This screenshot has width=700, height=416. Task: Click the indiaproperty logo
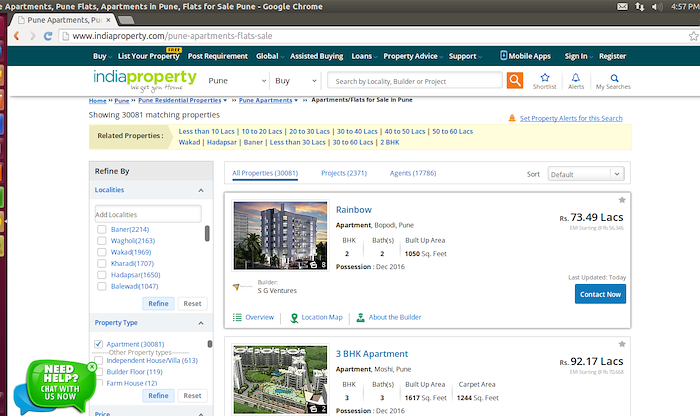pos(145,80)
